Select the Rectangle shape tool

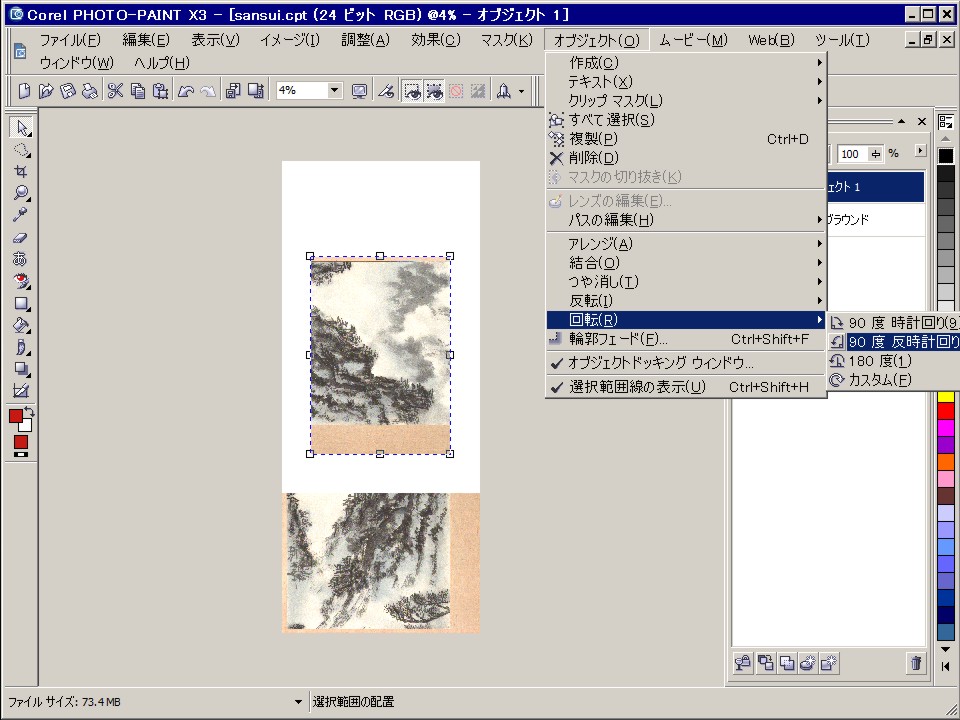coord(21,304)
